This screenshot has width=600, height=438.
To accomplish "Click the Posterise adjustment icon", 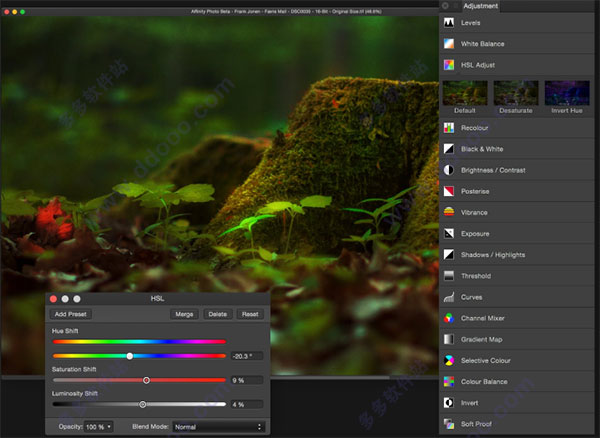I will click(x=449, y=191).
